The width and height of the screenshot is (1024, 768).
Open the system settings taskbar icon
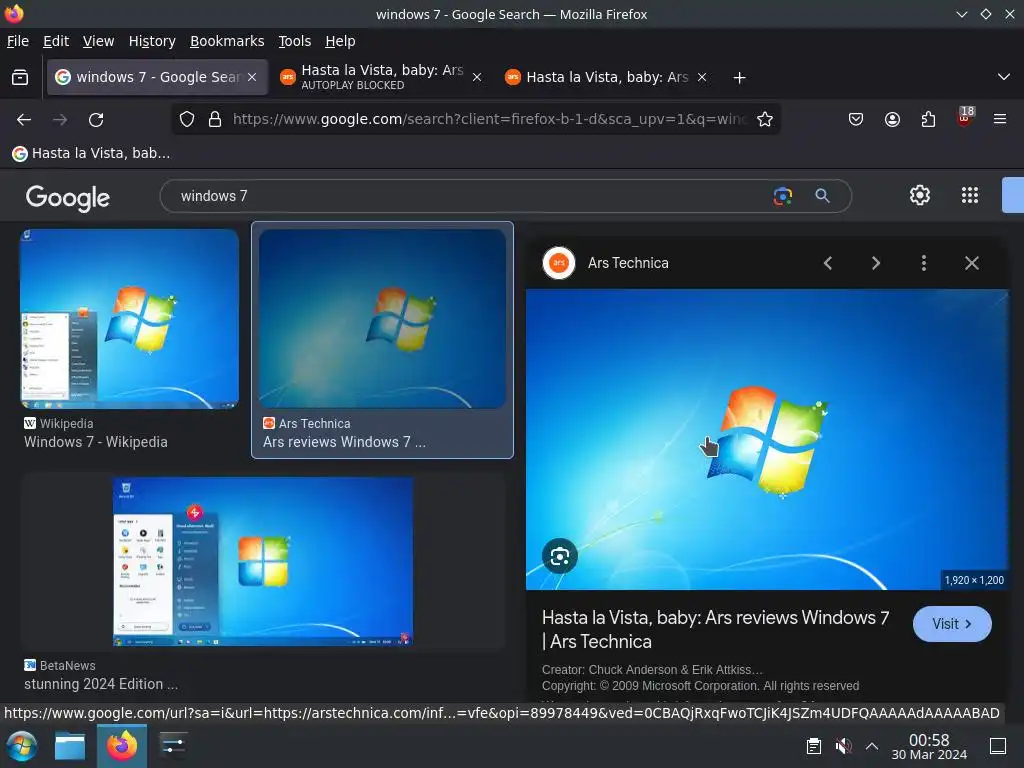pos(173,746)
